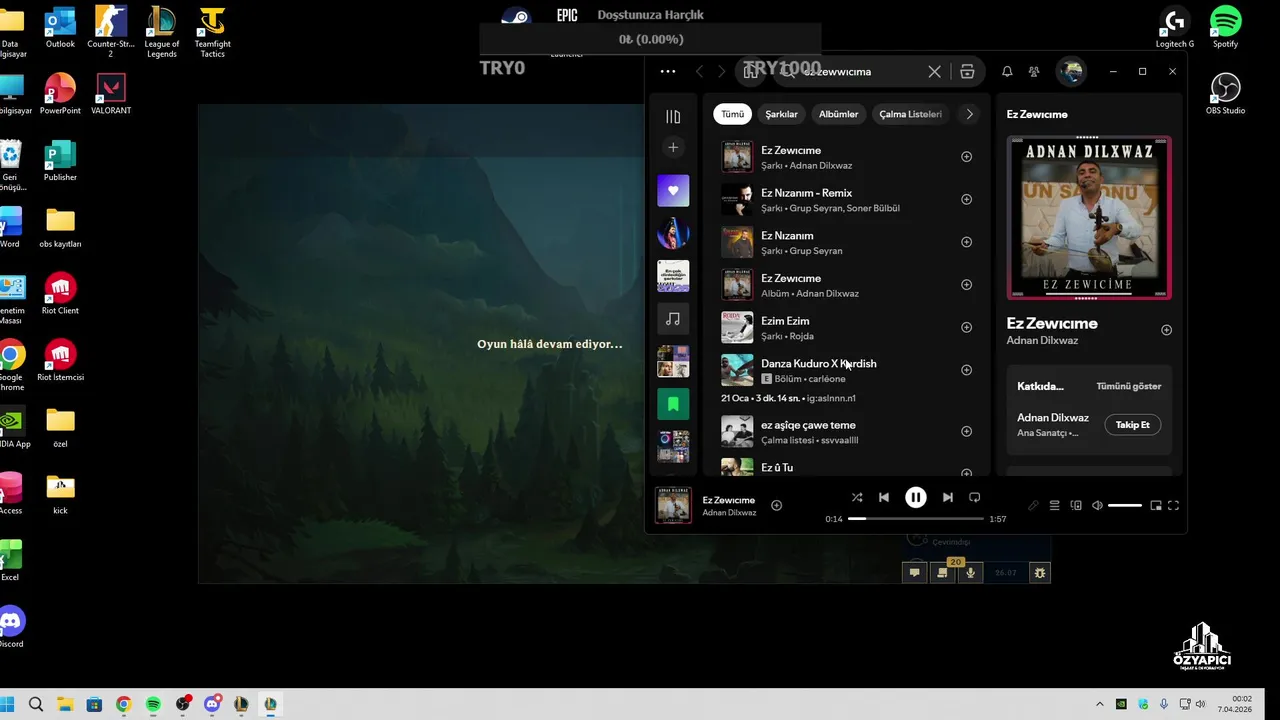This screenshot has height=720, width=1280.
Task: Select the Çalma Listeleri filter chip
Action: [910, 114]
